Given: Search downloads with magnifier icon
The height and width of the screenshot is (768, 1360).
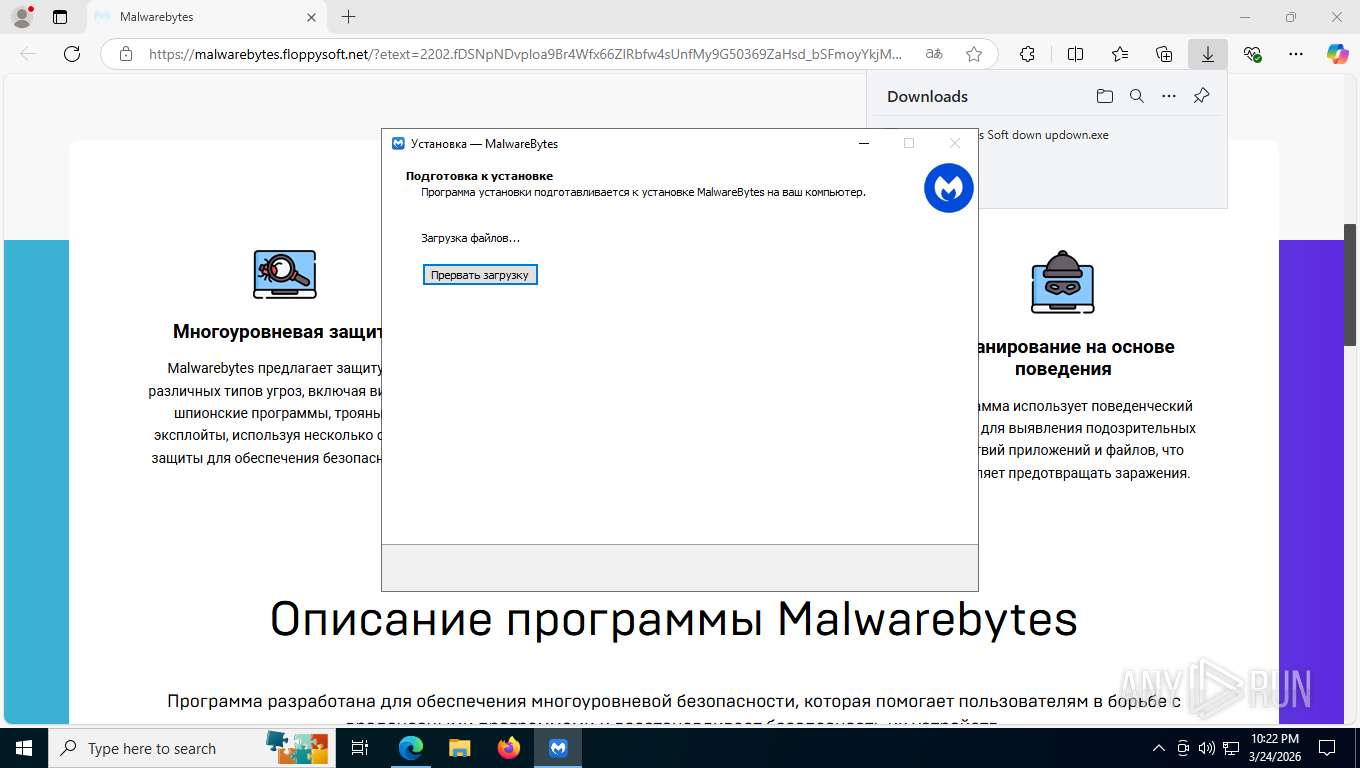Looking at the screenshot, I should pyautogui.click(x=1137, y=96).
